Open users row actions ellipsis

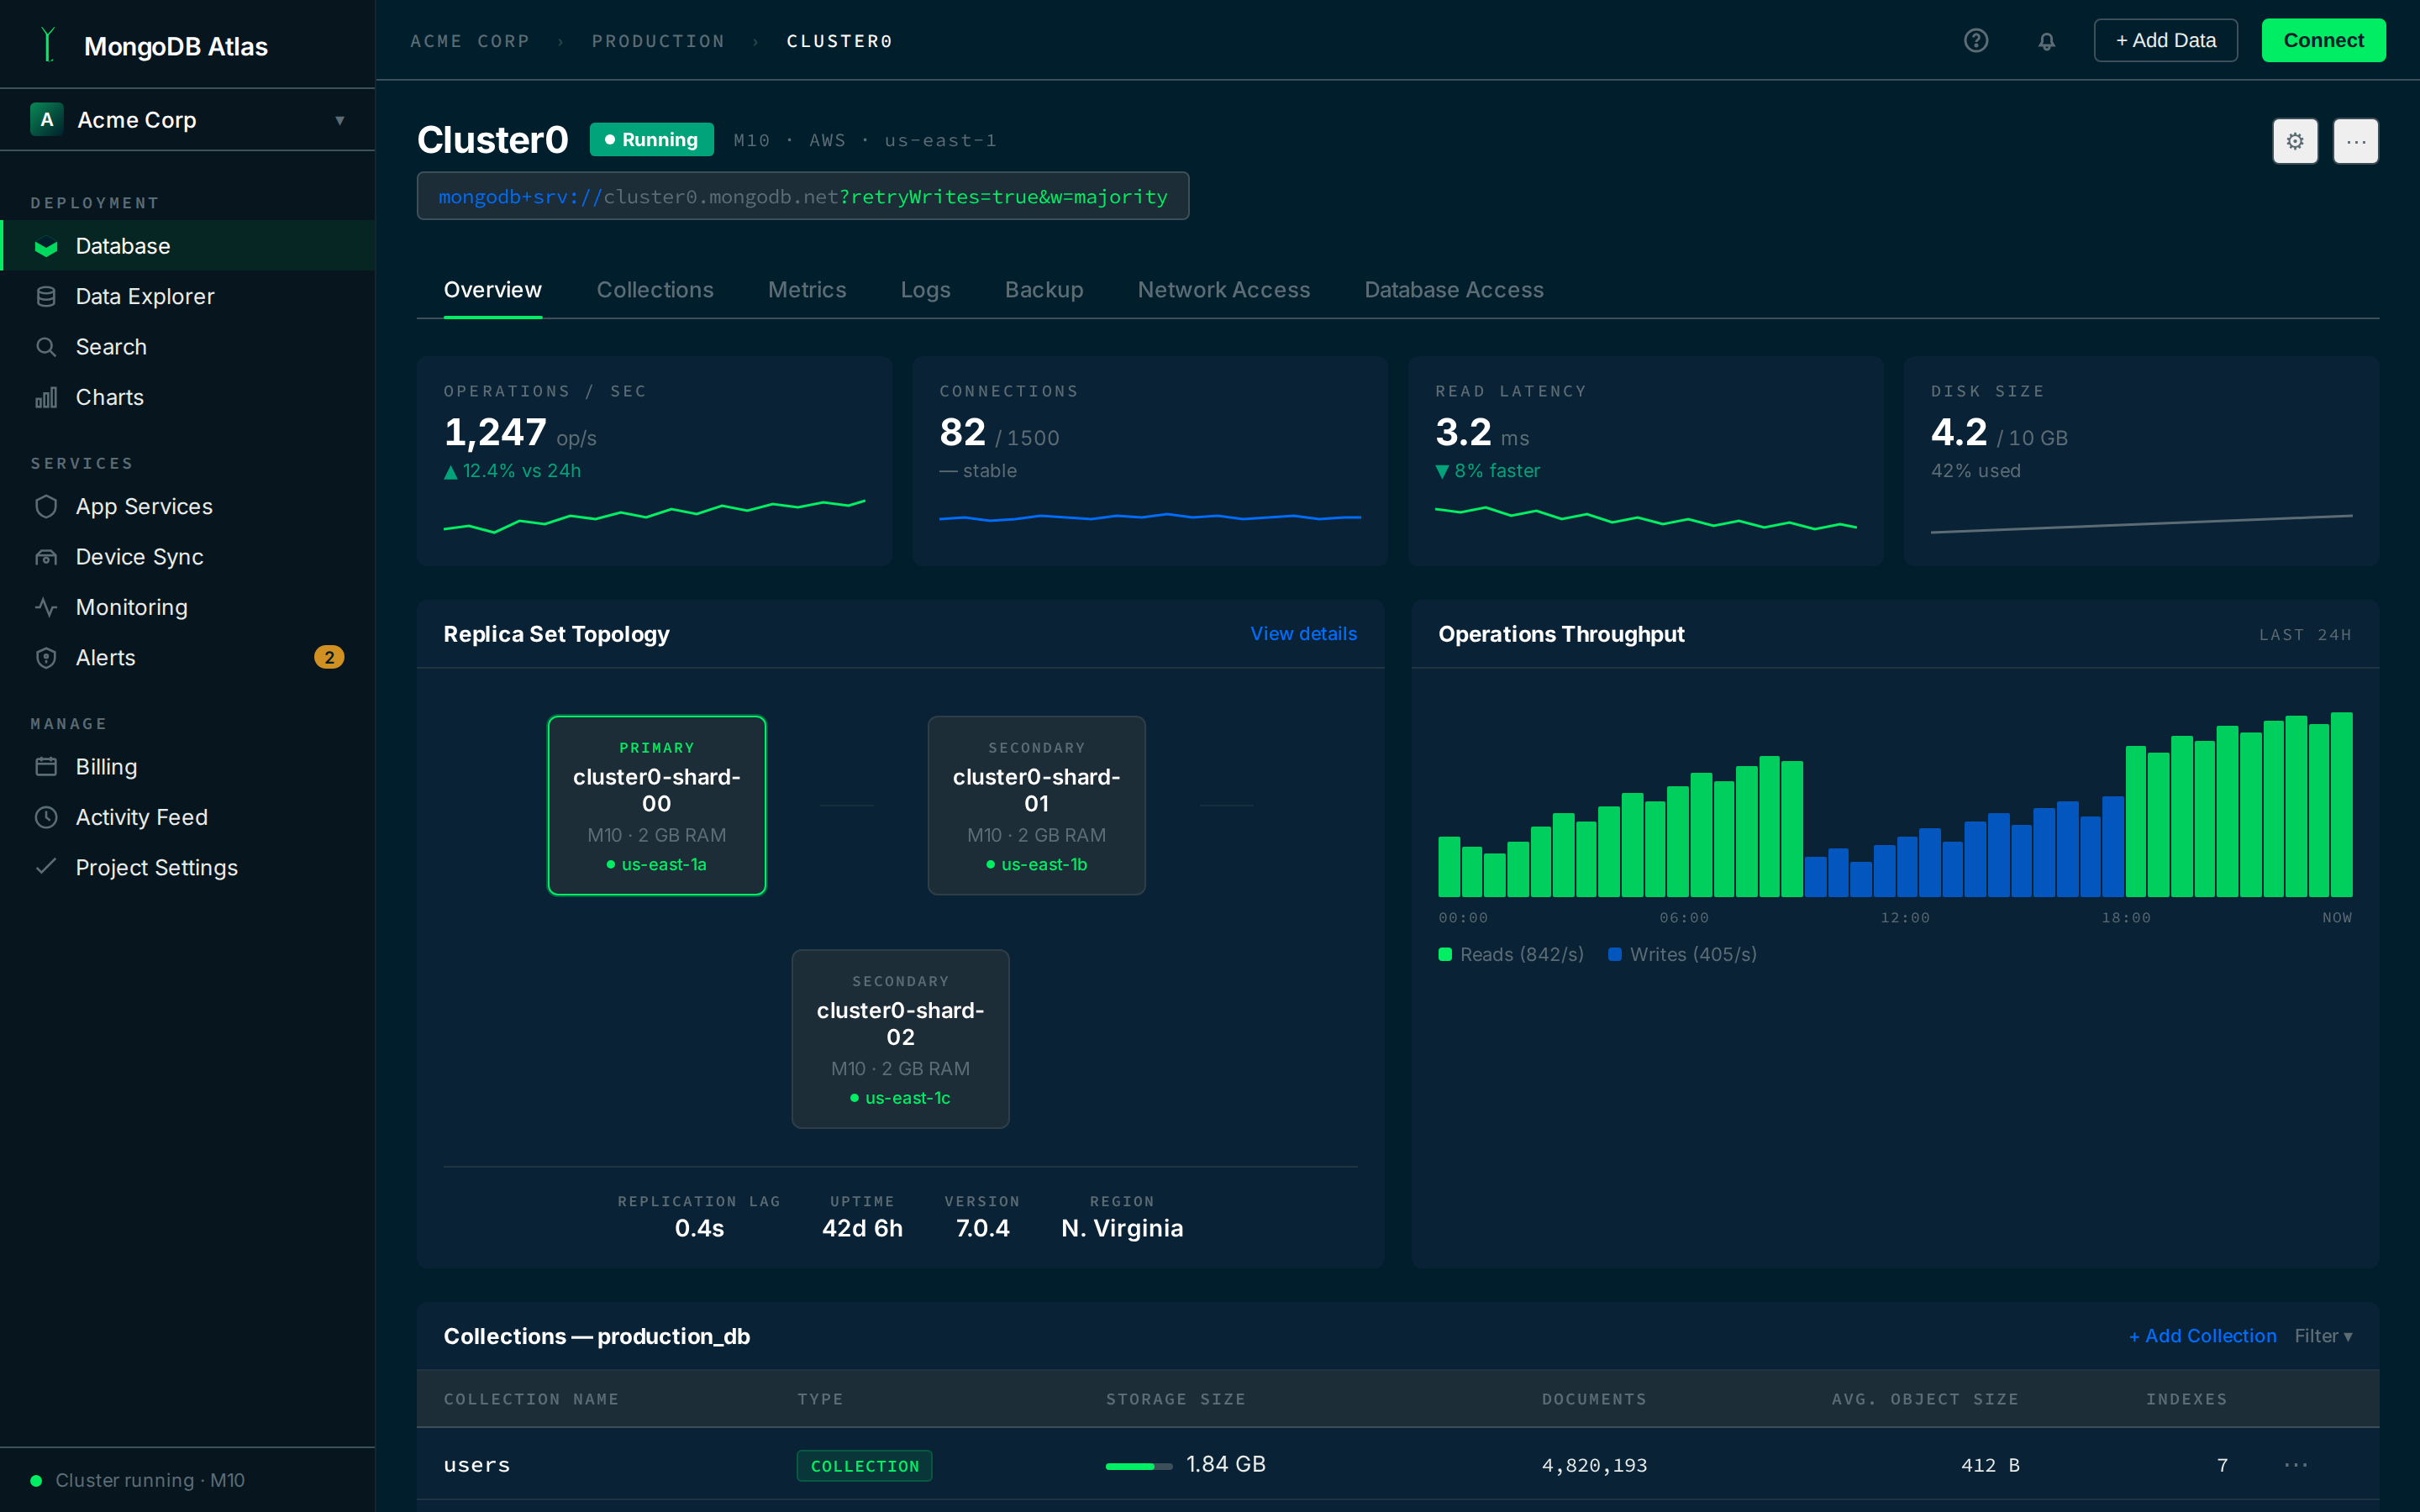[x=2296, y=1465]
